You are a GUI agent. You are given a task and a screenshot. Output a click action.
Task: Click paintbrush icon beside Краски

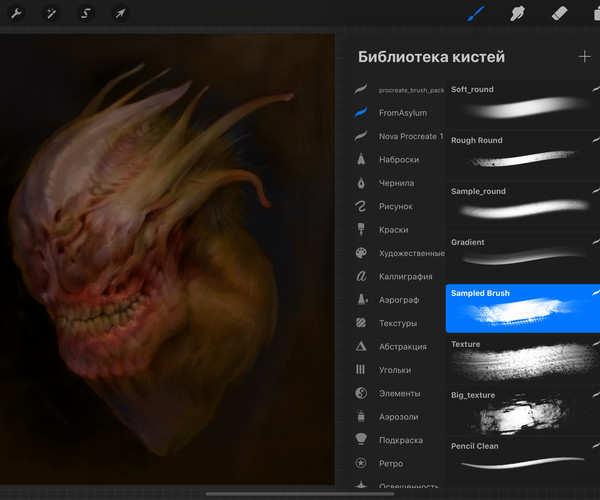[361, 230]
